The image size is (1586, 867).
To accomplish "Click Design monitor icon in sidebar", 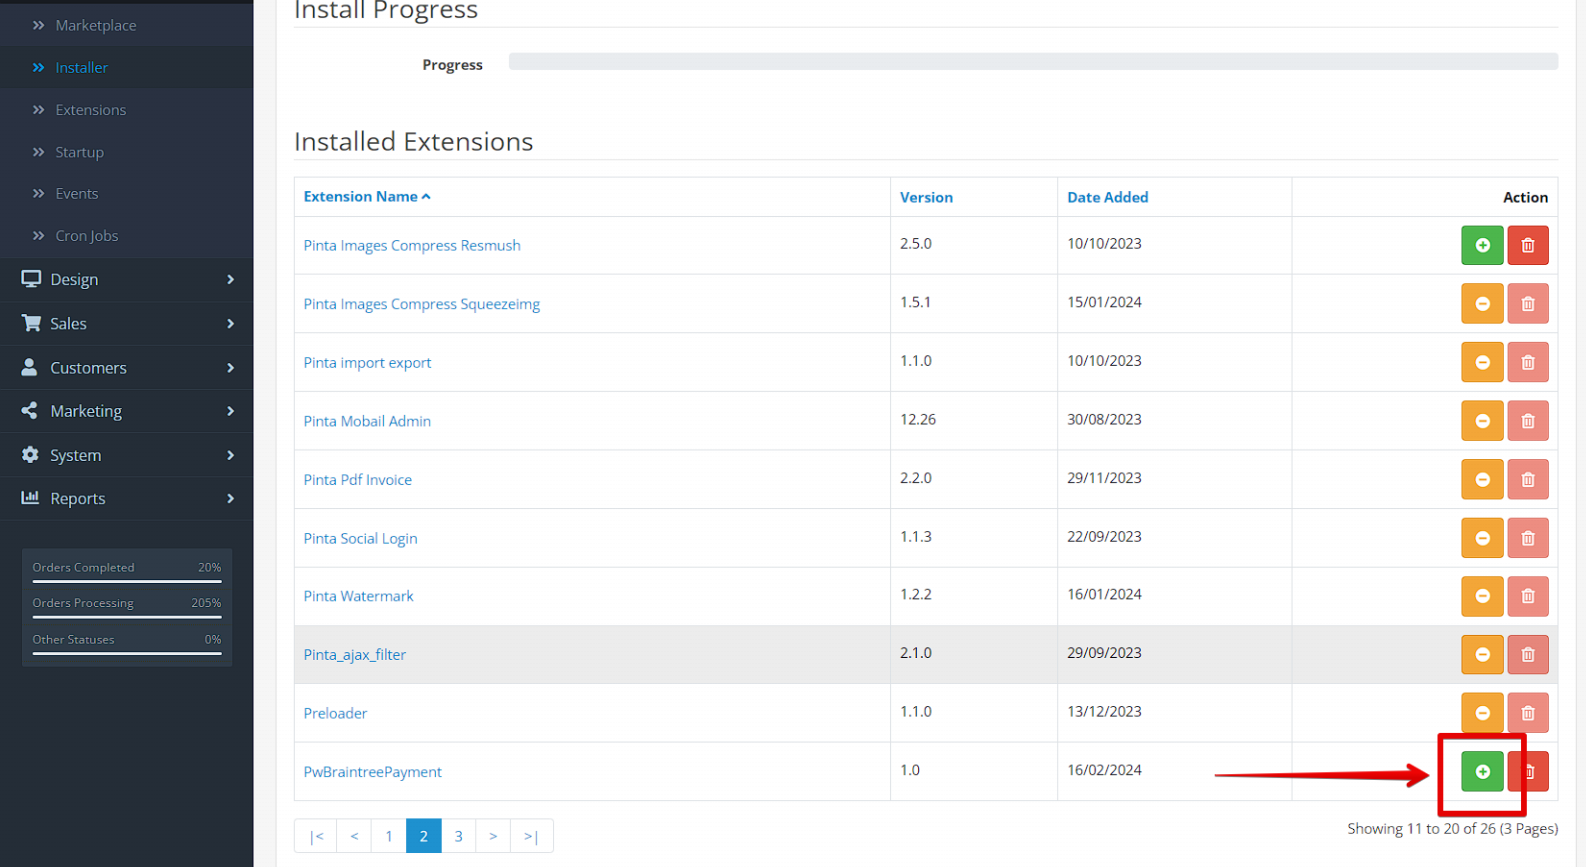I will [x=31, y=279].
